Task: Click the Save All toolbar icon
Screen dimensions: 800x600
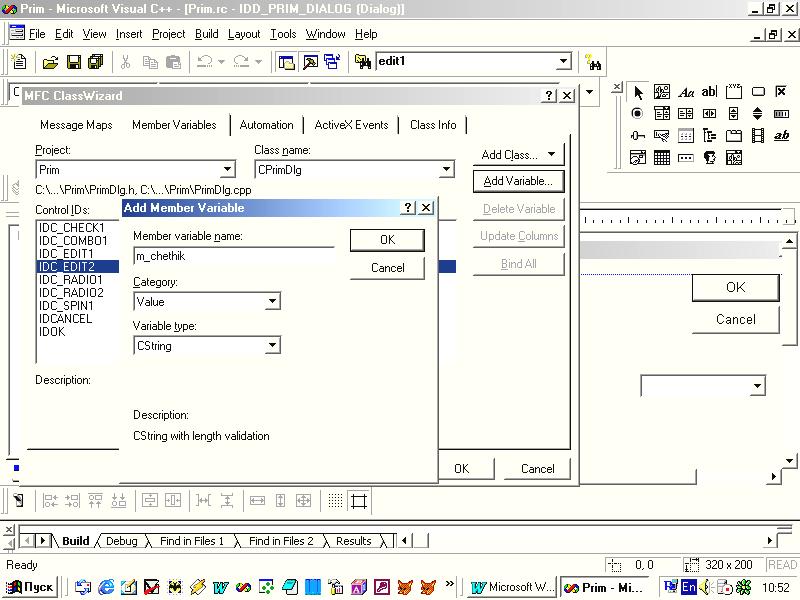Action: coord(96,62)
